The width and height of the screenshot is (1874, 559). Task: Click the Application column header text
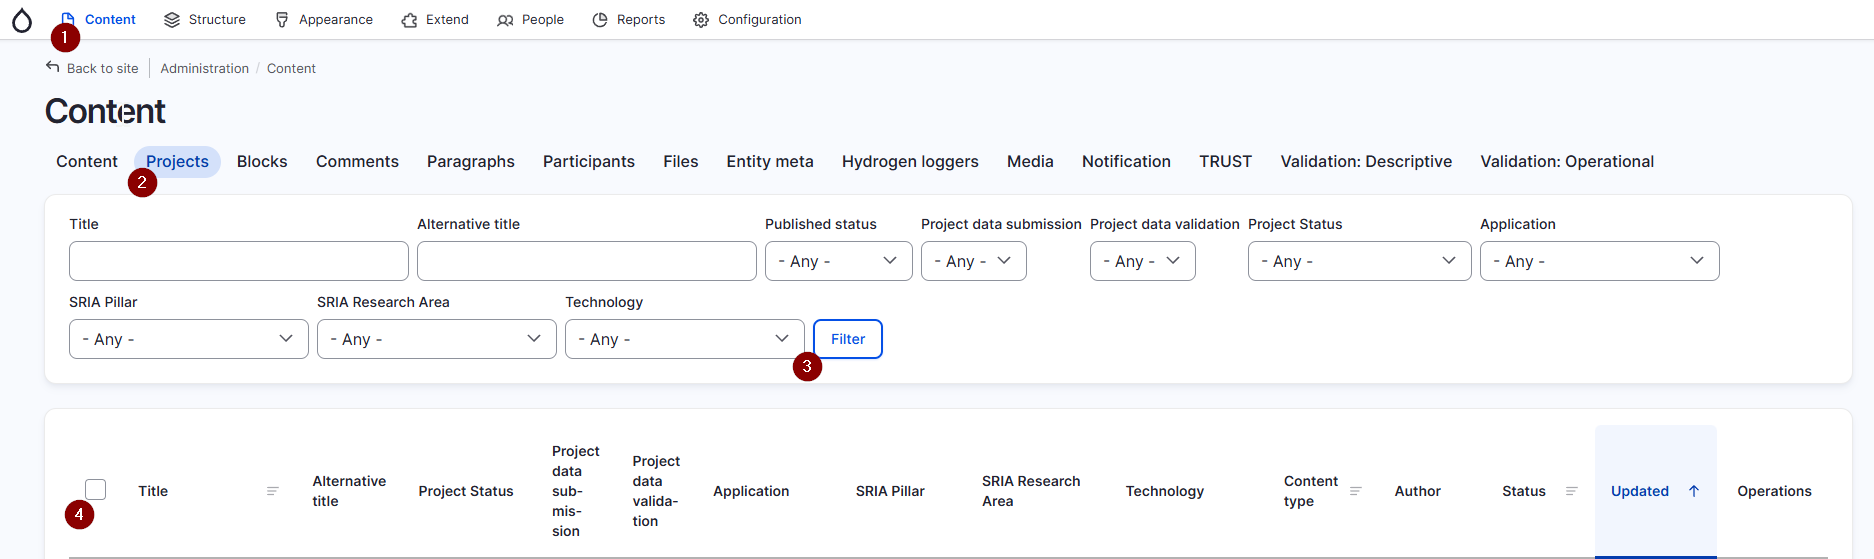click(x=751, y=491)
